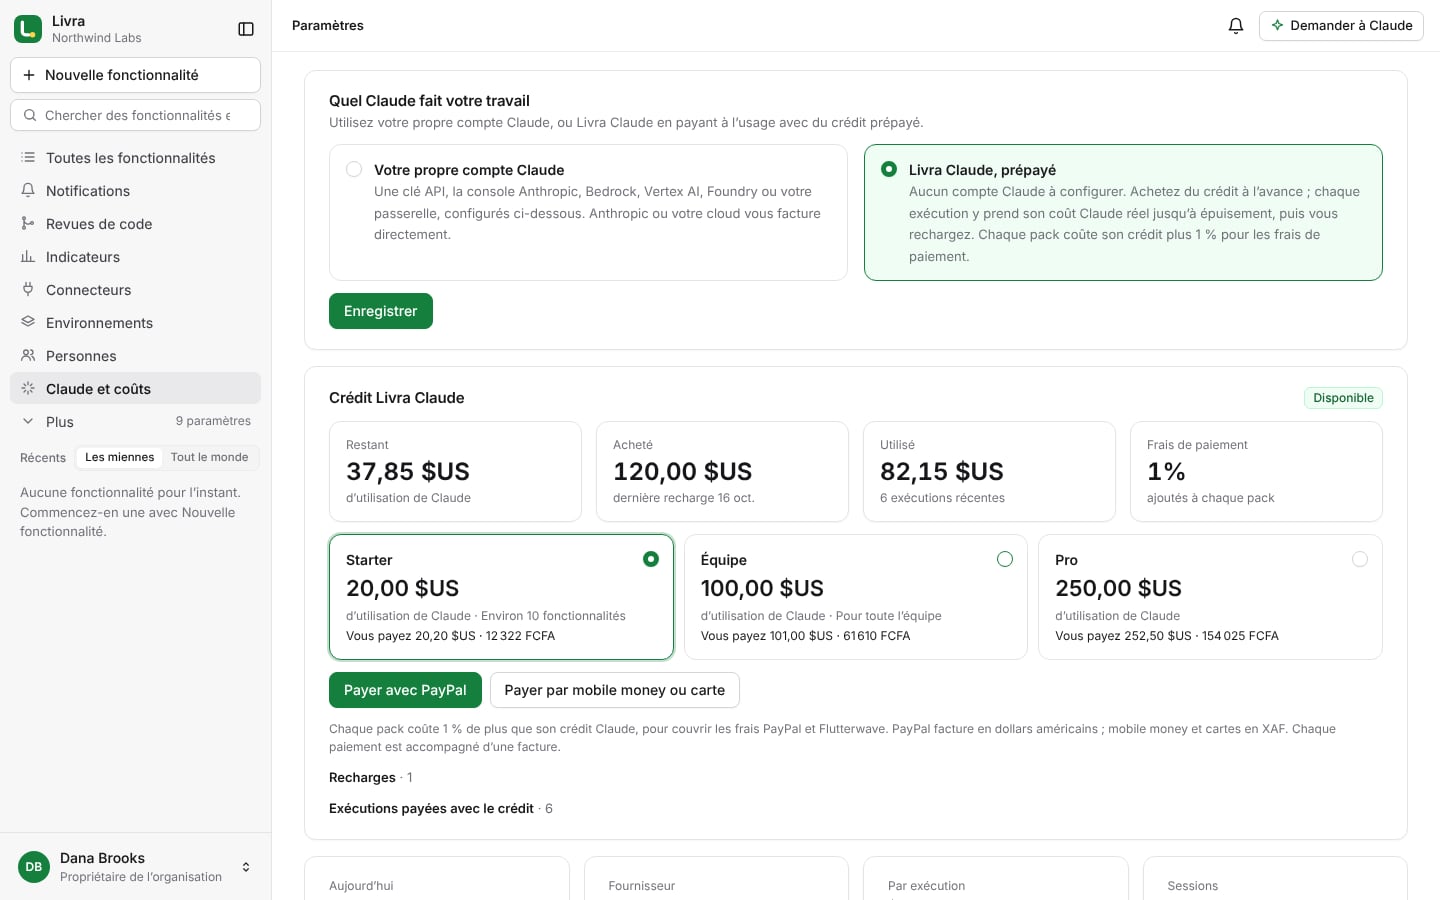1440x900 pixels.
Task: Click the magnifier icon in the search box
Action: pos(30,115)
